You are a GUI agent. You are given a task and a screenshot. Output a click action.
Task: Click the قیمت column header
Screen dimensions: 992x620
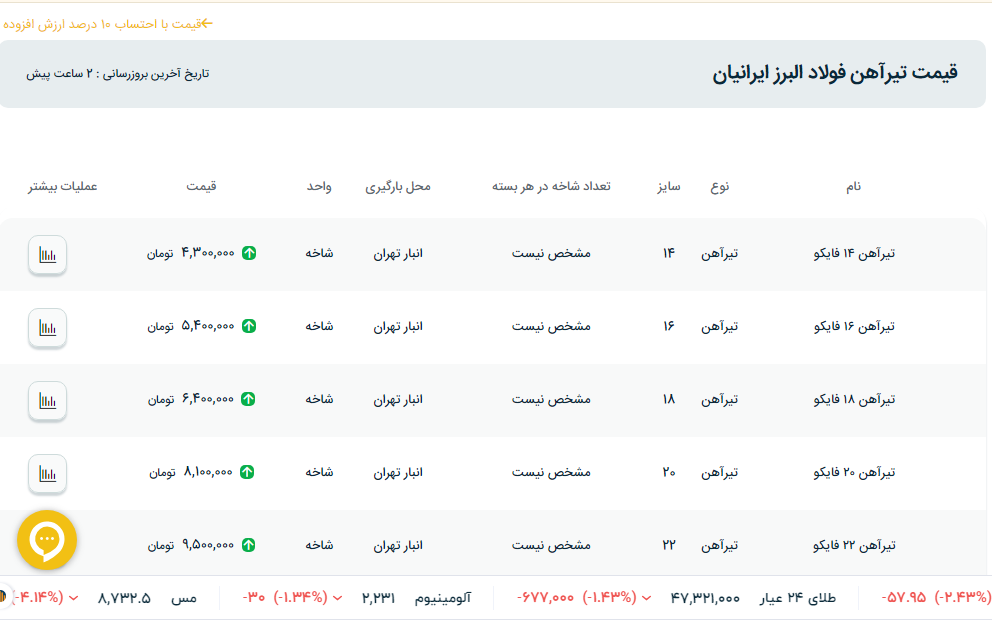point(201,187)
